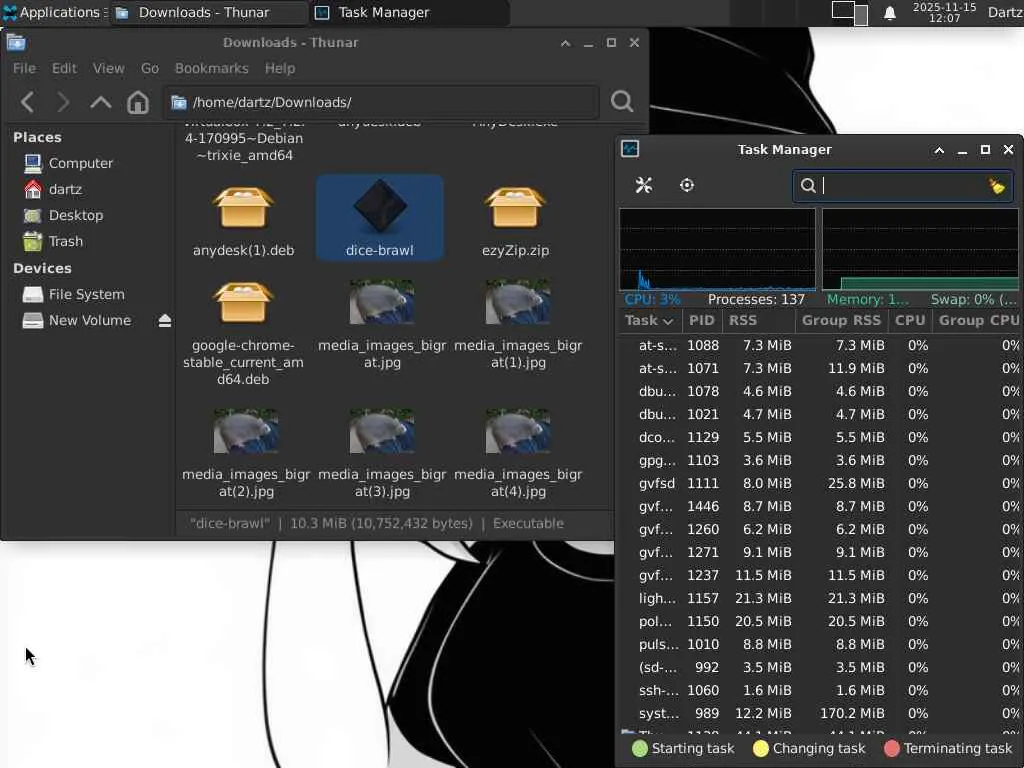Click the memory usage graph
Viewport: 1024px width, 768px height.
(920, 249)
